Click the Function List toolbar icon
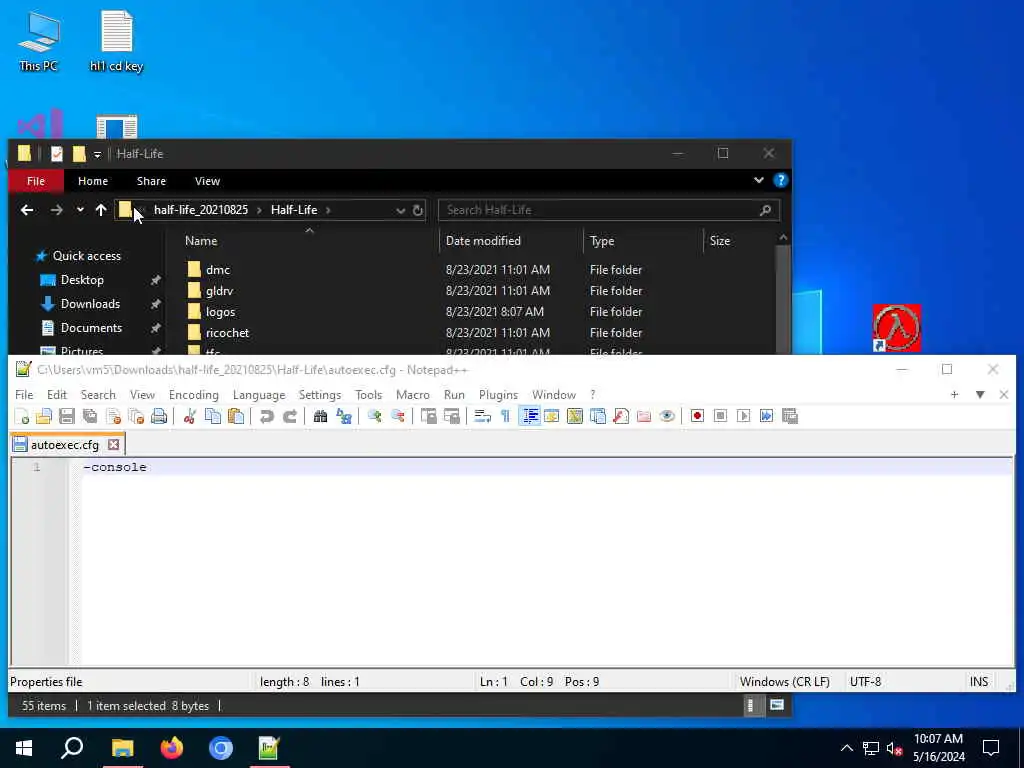This screenshot has width=1024, height=768. [621, 416]
